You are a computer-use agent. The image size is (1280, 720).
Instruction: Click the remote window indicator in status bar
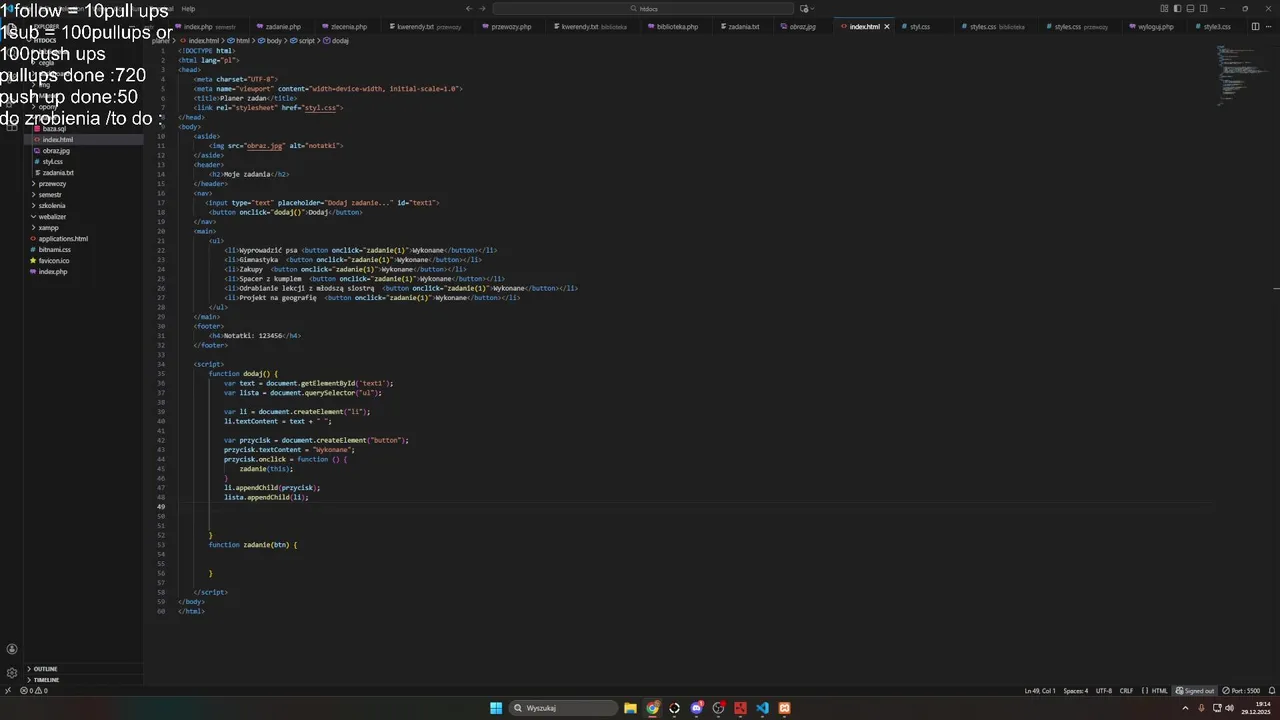click(x=8, y=691)
